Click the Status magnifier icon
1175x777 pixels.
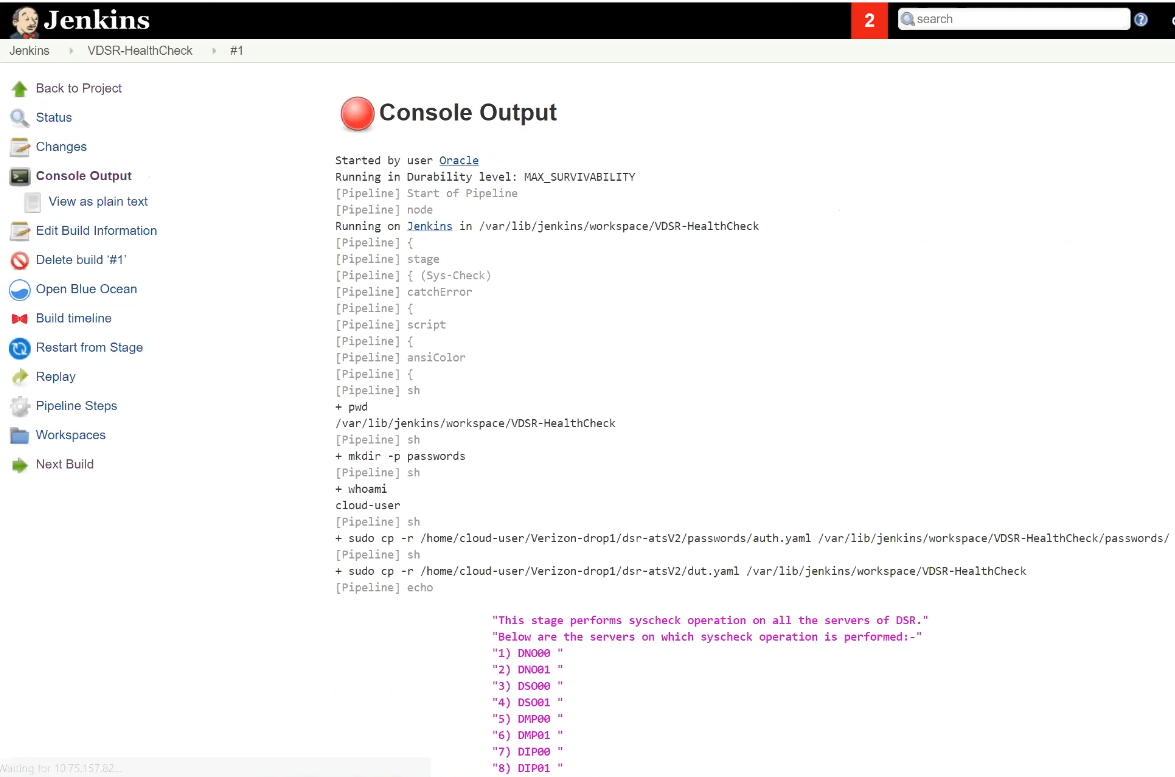[x=19, y=118]
